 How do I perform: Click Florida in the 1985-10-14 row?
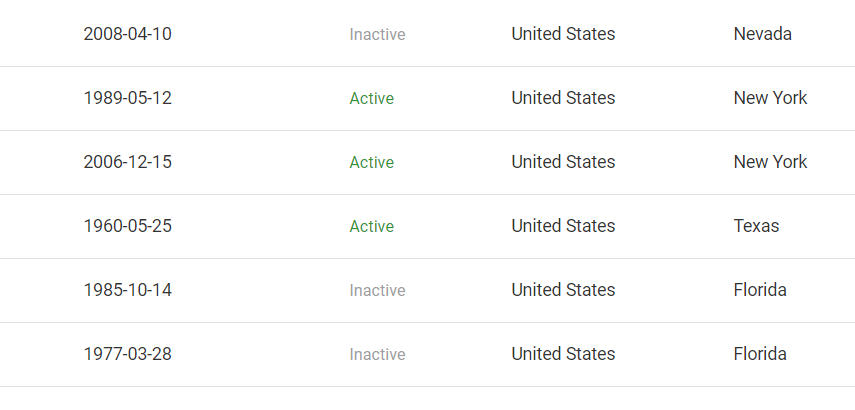pyautogui.click(x=760, y=290)
